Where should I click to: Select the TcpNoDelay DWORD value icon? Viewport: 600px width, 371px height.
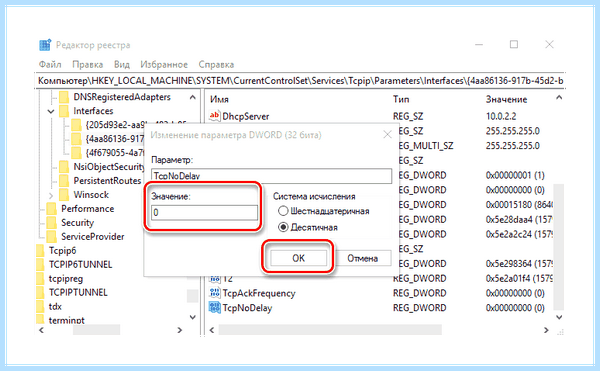[215, 308]
